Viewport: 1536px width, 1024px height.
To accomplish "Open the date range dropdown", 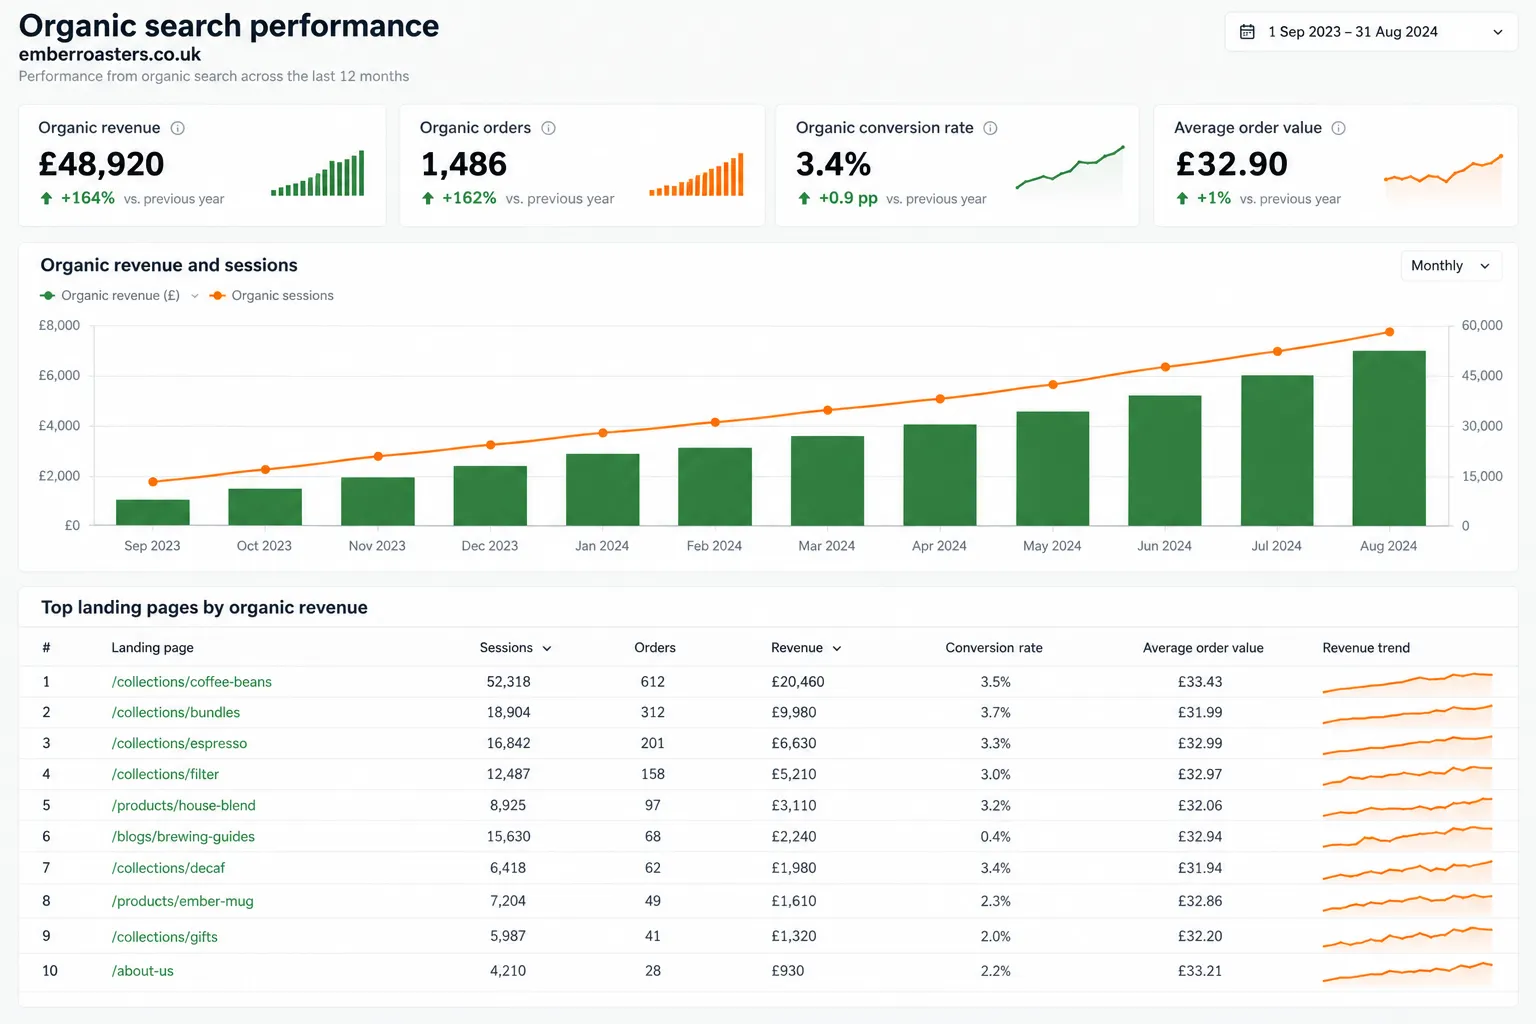I will [x=1371, y=32].
